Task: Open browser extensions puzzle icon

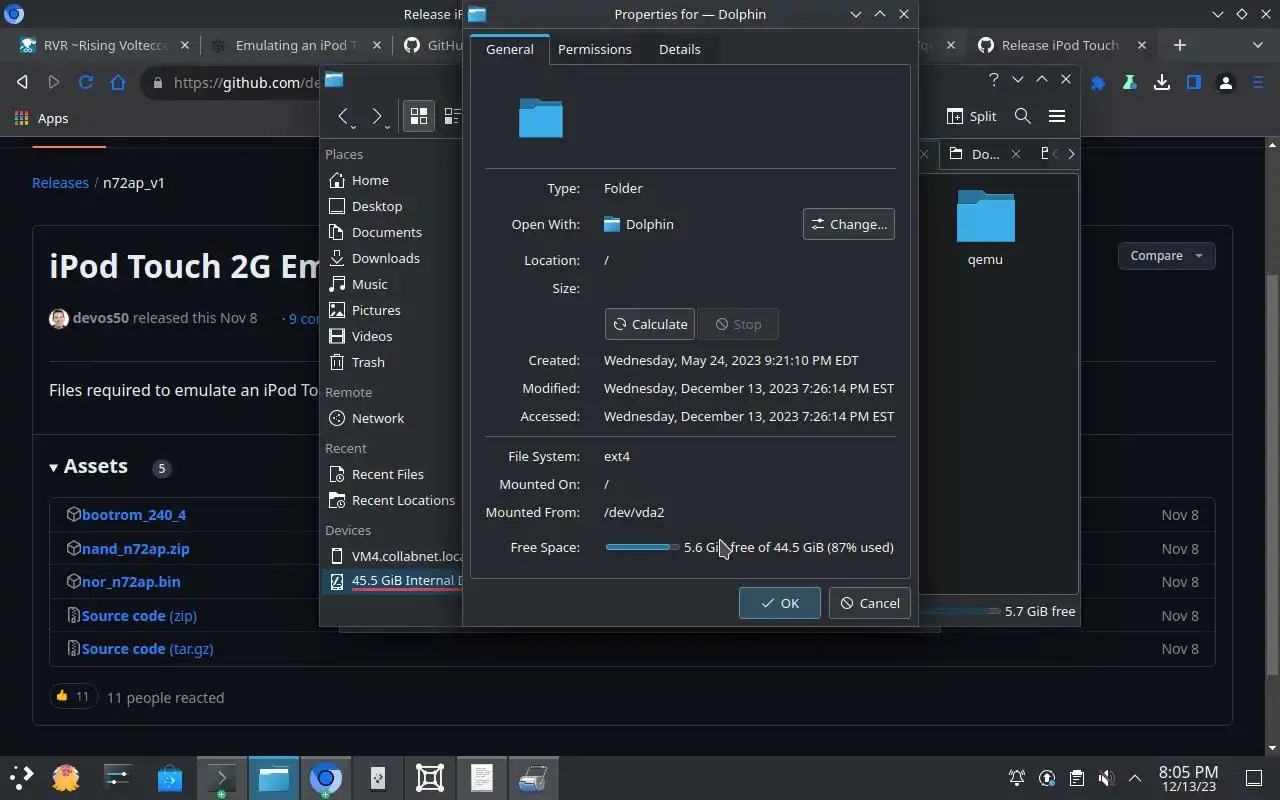Action: [x=1097, y=83]
